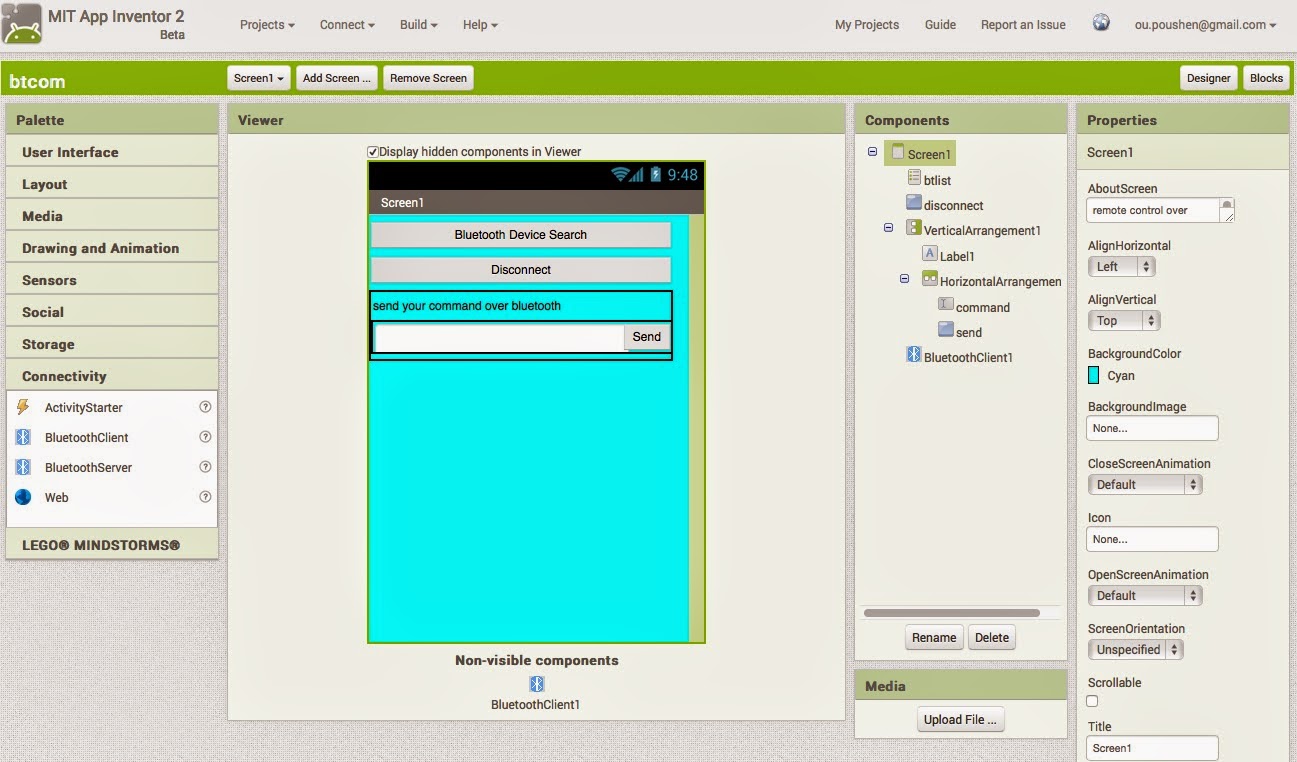The height and width of the screenshot is (762, 1297).
Task: Click the BluetoothClient1 icon in component tree
Action: [913, 354]
